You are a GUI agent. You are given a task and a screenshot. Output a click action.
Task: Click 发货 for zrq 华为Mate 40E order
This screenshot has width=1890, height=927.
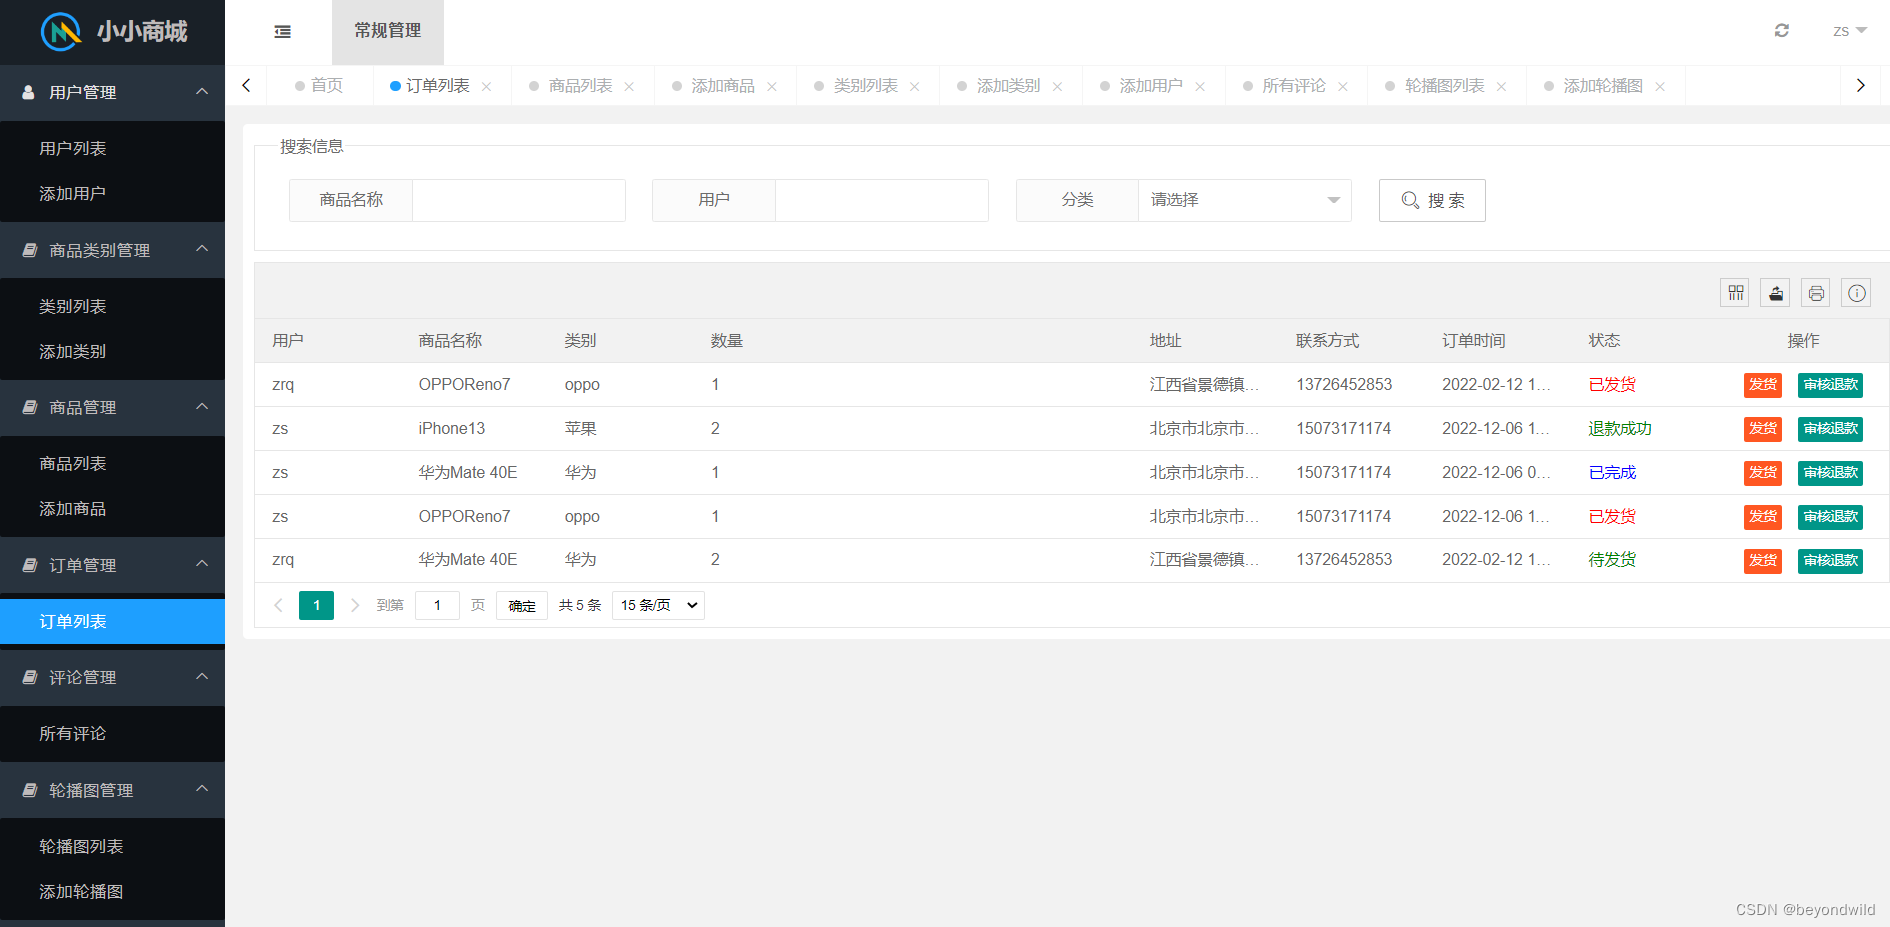click(1763, 561)
